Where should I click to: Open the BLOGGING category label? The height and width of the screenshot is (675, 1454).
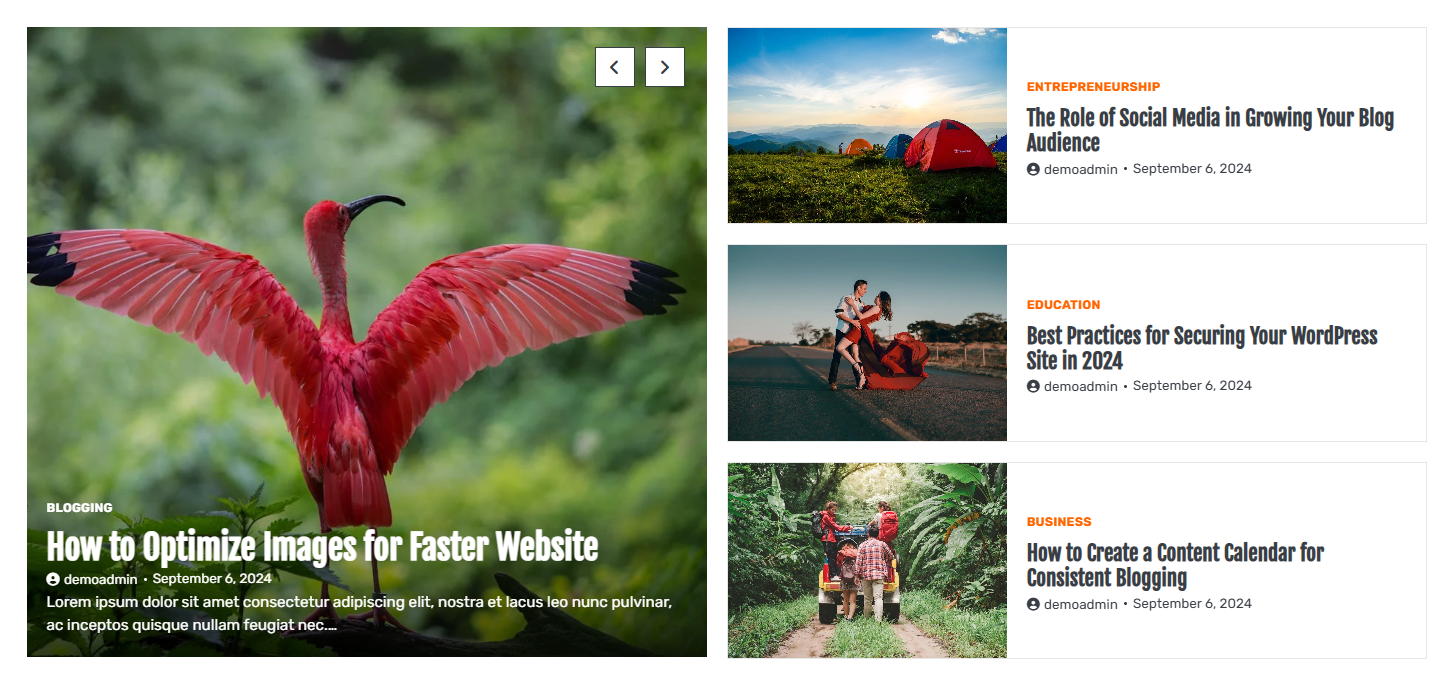pos(79,508)
